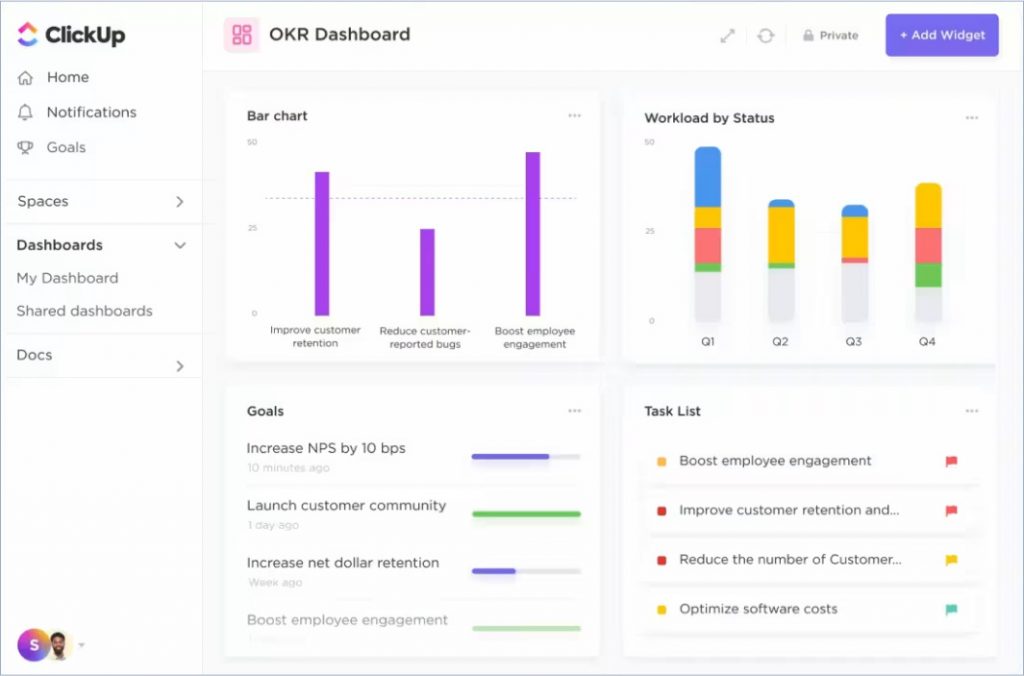Viewport: 1024px width, 676px height.
Task: Collapse the Dashboards section chevron
Action: [x=180, y=245]
